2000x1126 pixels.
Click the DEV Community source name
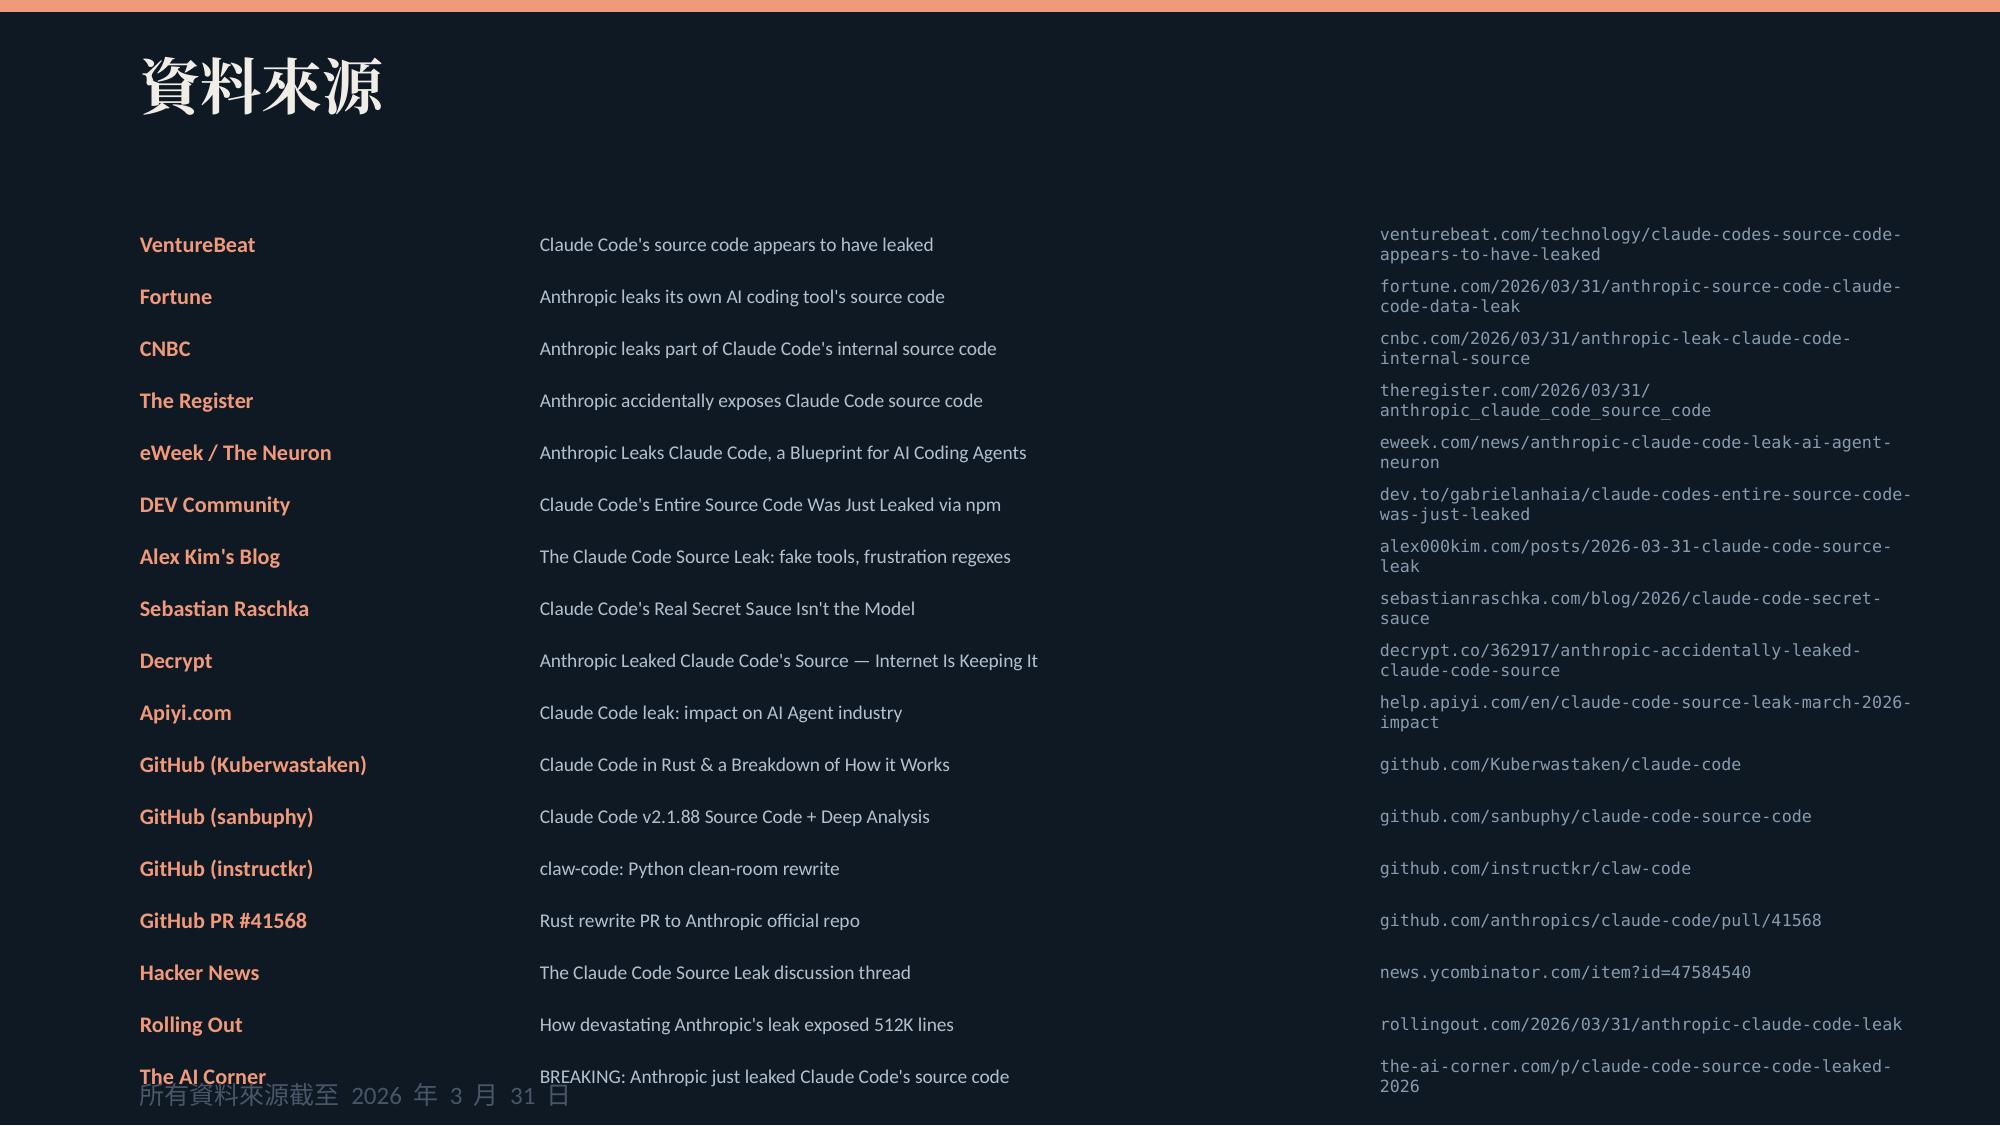214,505
